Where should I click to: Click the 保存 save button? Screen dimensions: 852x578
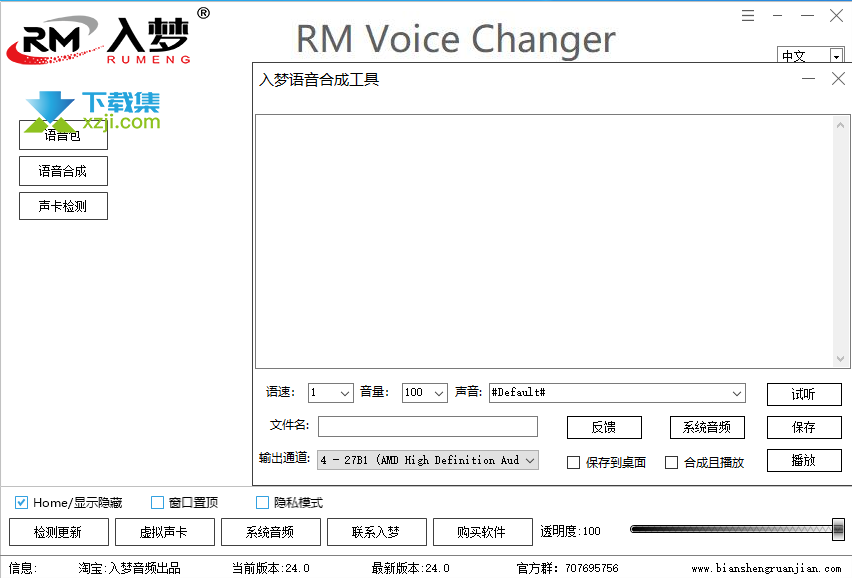click(x=804, y=427)
